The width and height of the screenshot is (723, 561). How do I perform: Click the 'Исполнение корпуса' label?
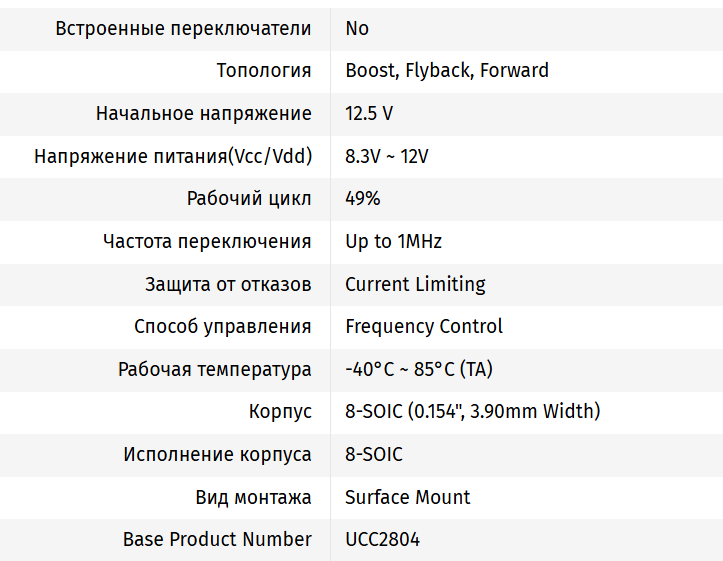pyautogui.click(x=217, y=454)
